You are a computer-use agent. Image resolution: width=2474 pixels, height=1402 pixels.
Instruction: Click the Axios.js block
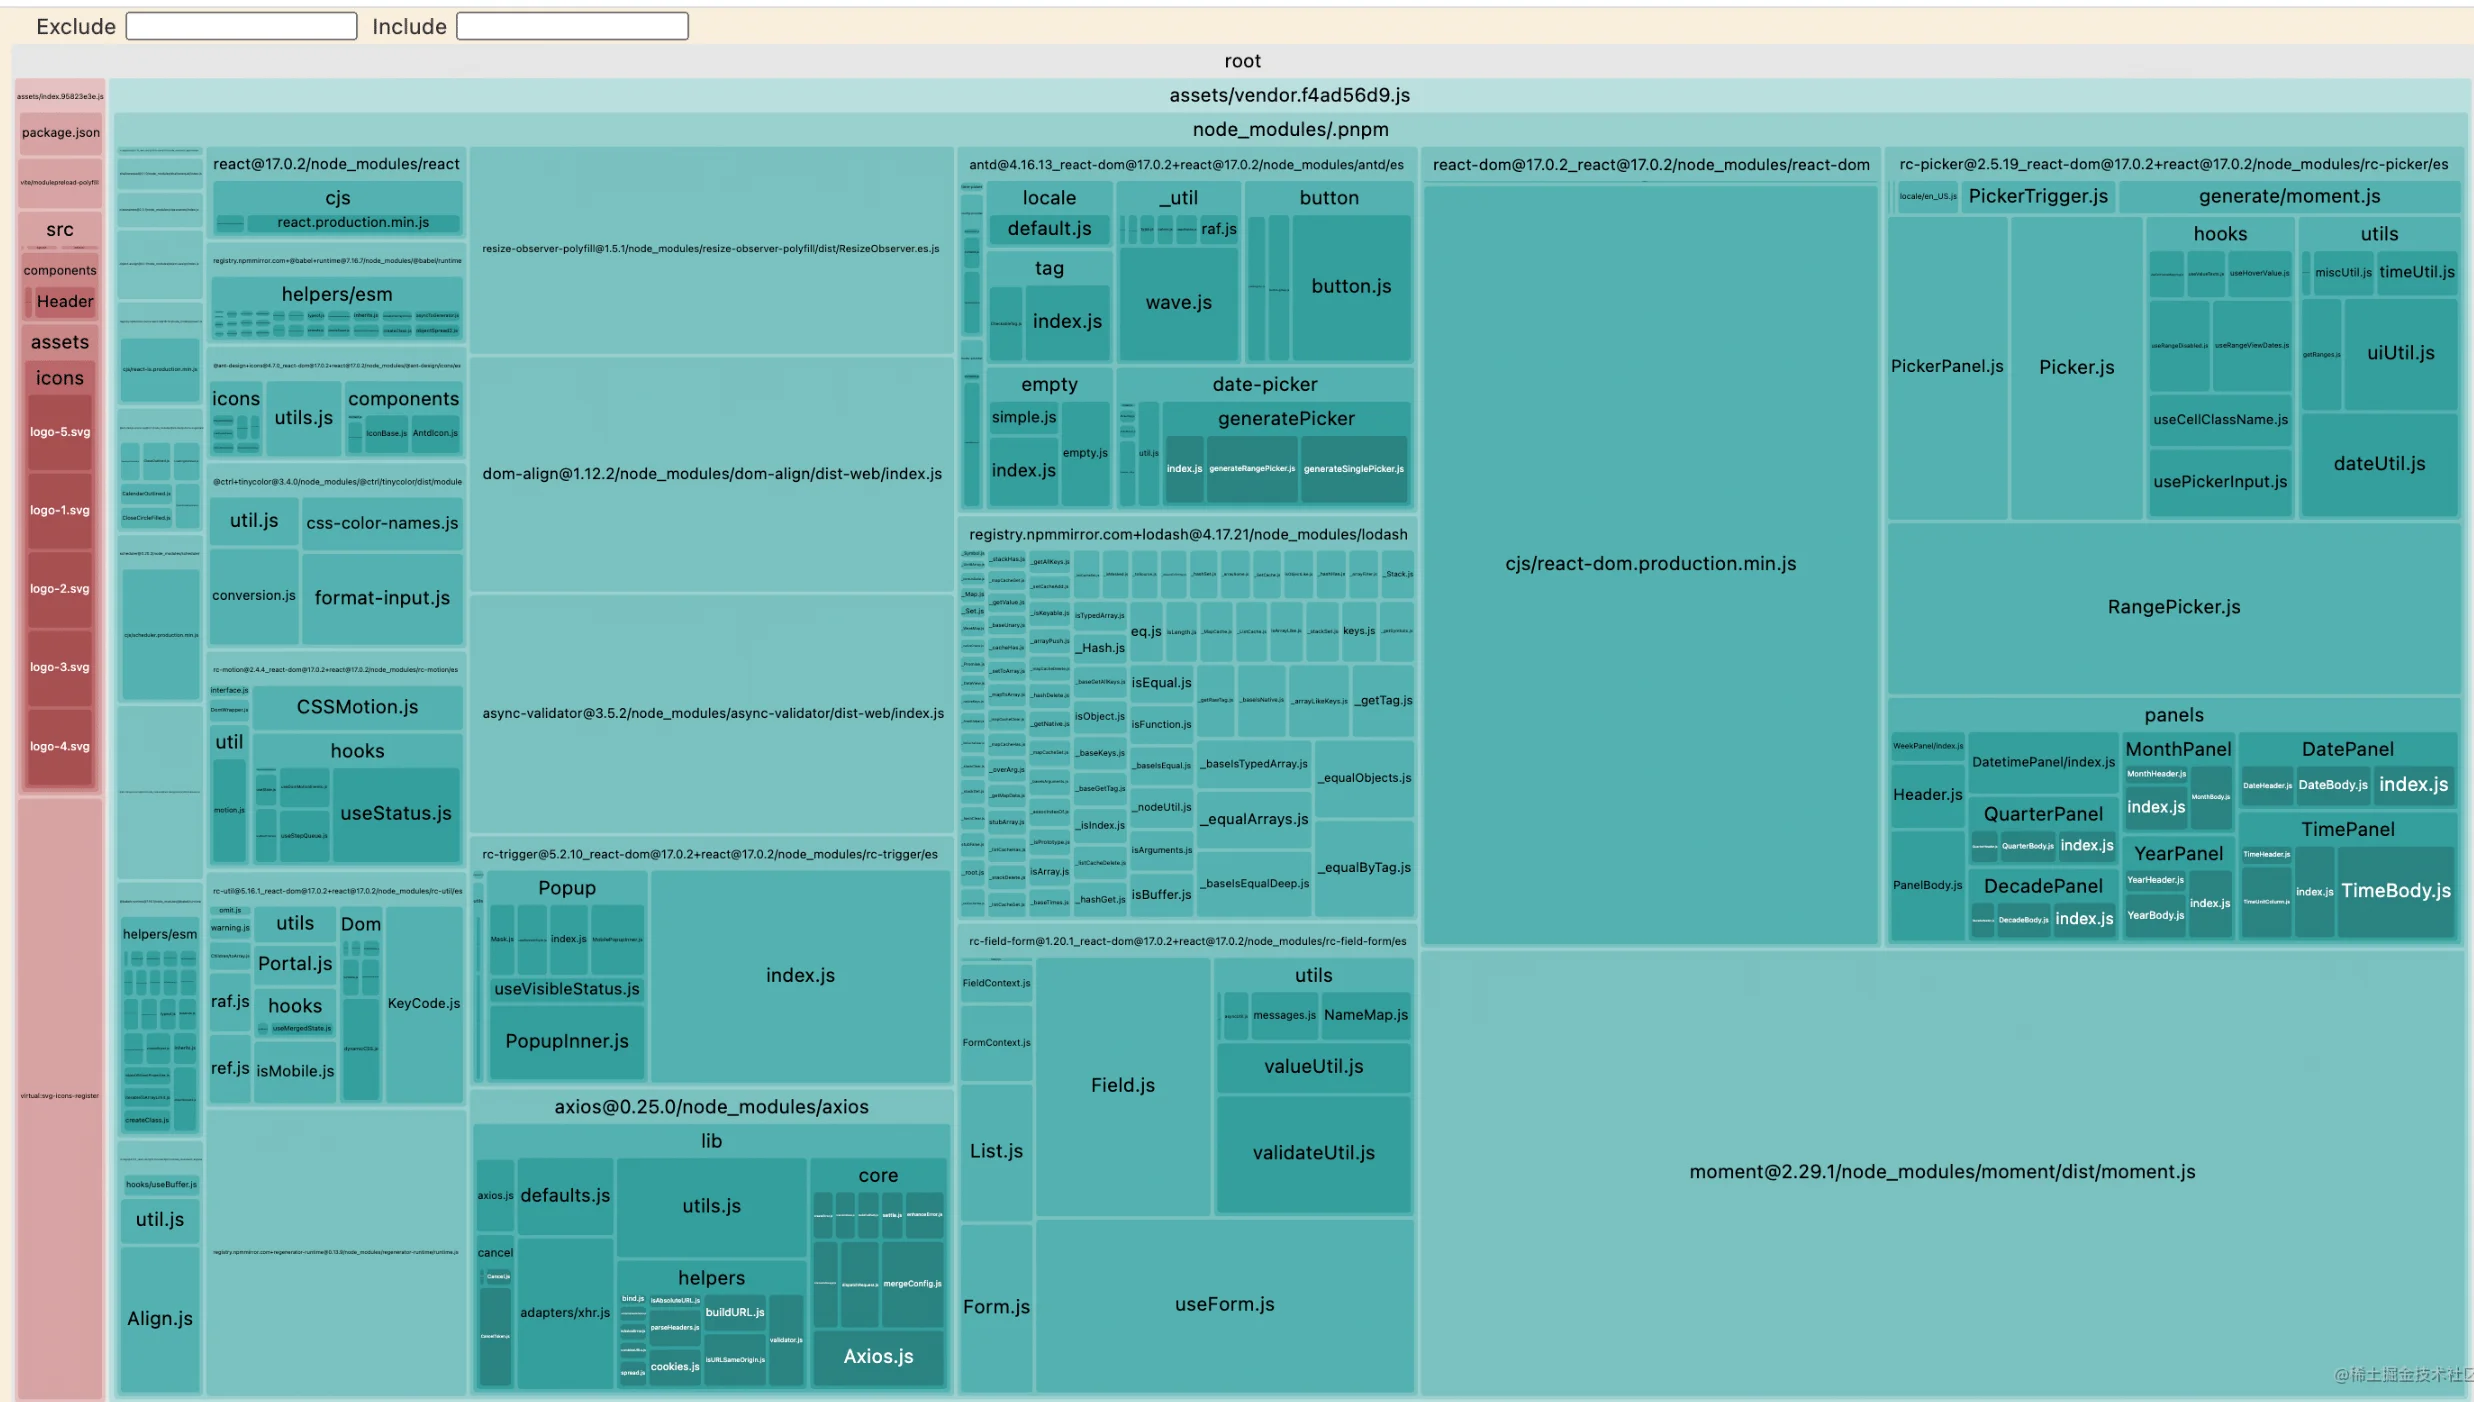tap(878, 1357)
